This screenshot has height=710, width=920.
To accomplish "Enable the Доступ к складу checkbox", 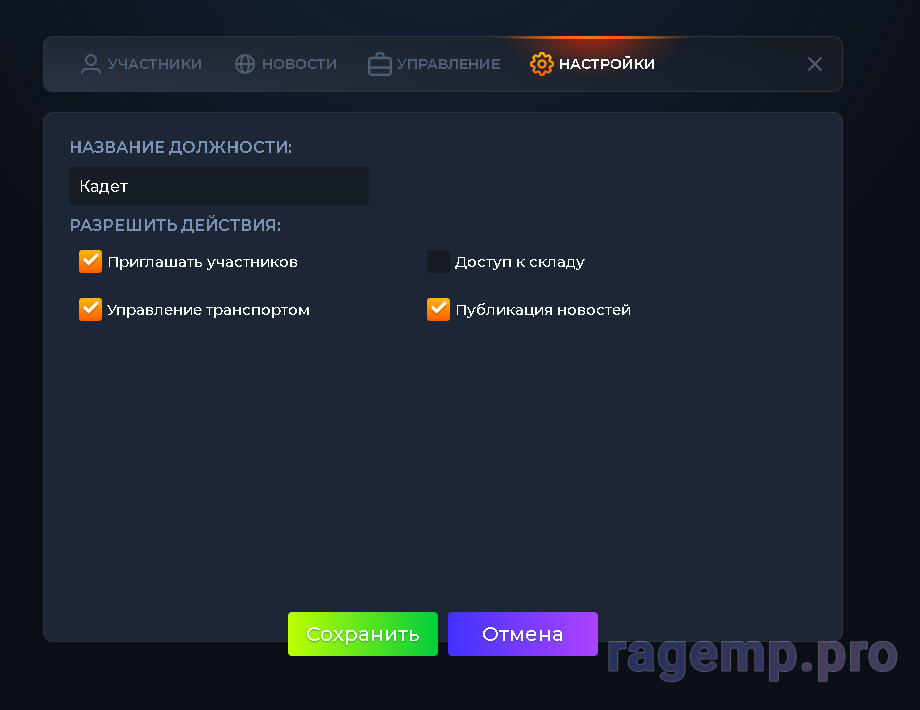I will click(438, 262).
